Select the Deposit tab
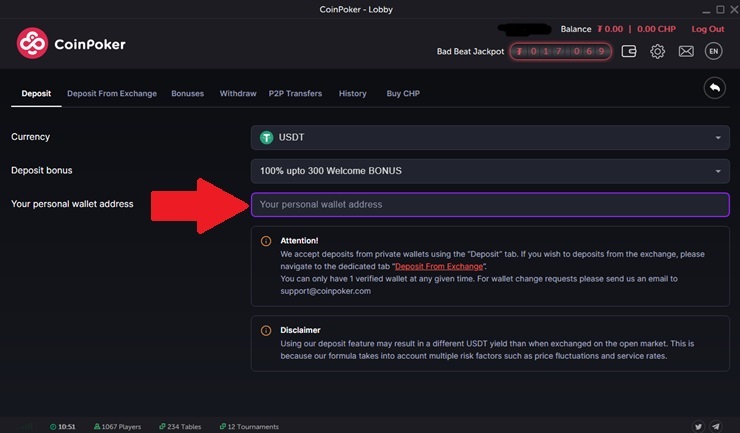 36,93
